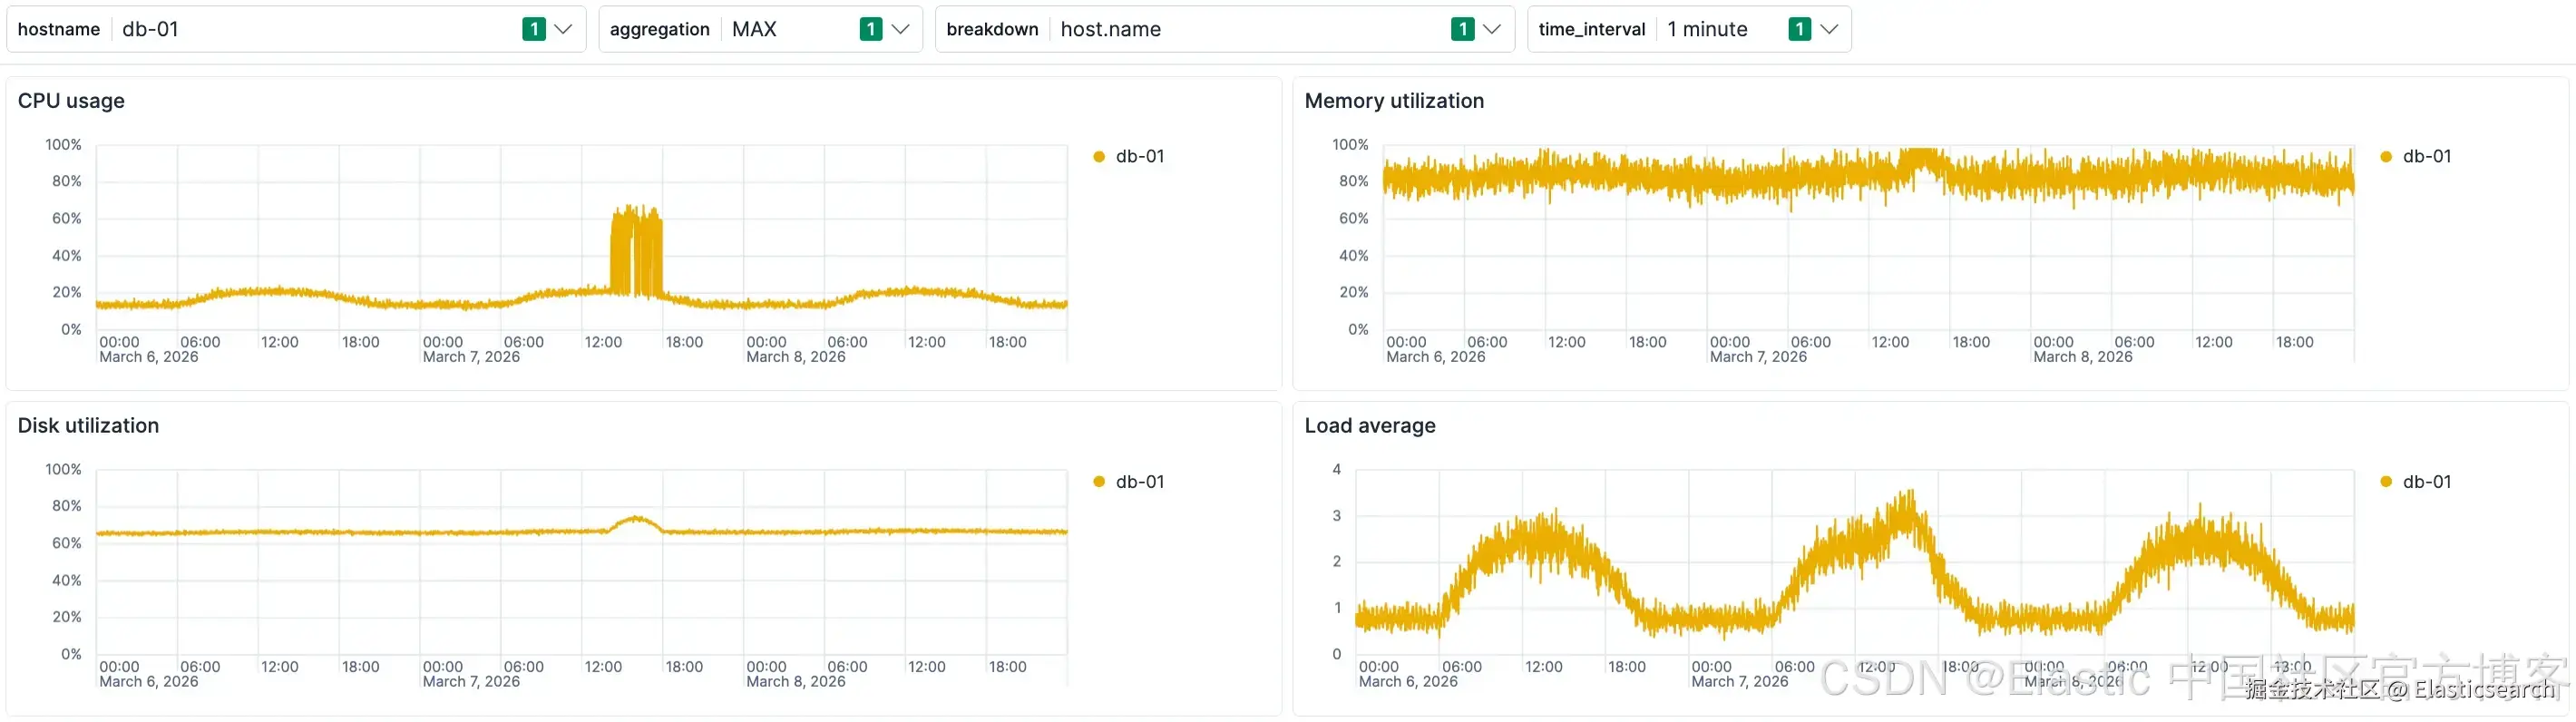2576x722 pixels.
Task: Click the 100% axis label in CPU usage chart
Action: coord(63,145)
